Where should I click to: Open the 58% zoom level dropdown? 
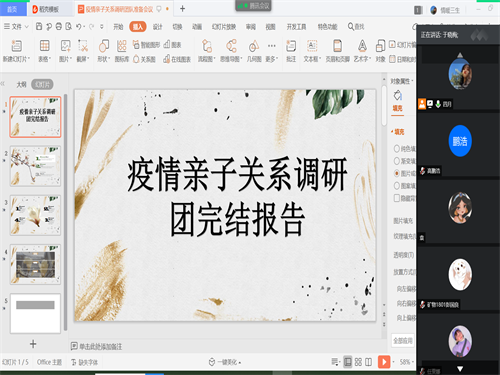[406, 362]
